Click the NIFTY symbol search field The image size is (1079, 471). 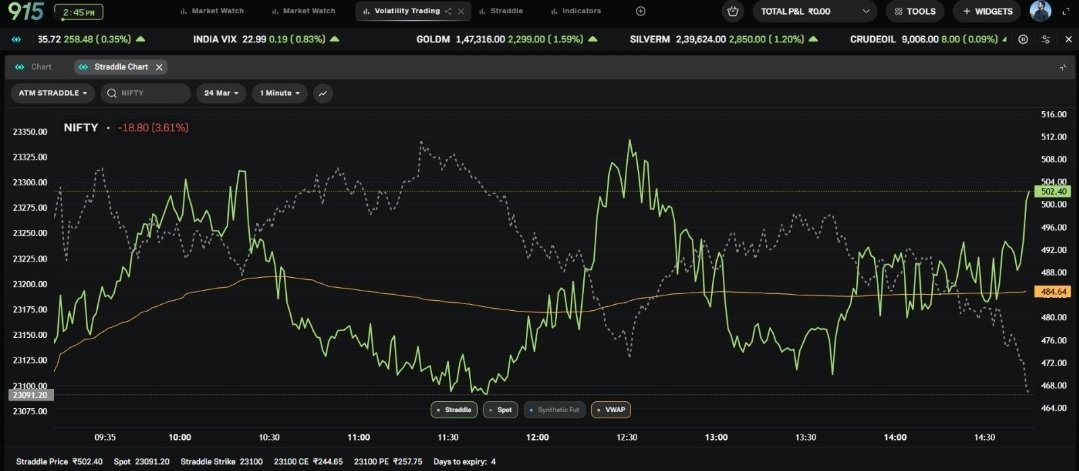point(145,93)
